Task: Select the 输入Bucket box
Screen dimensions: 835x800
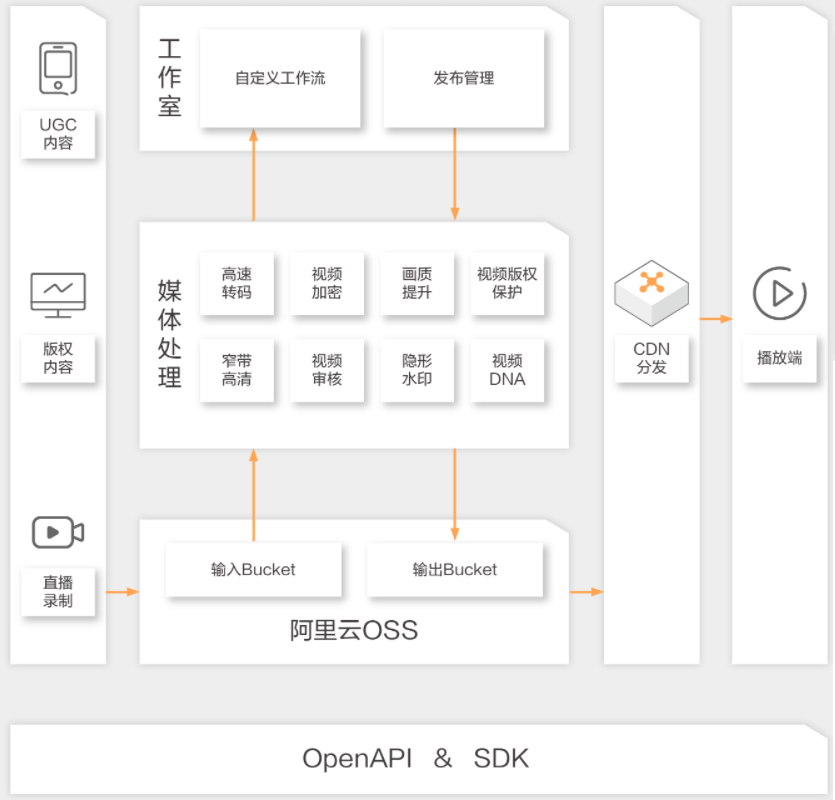Action: (253, 569)
